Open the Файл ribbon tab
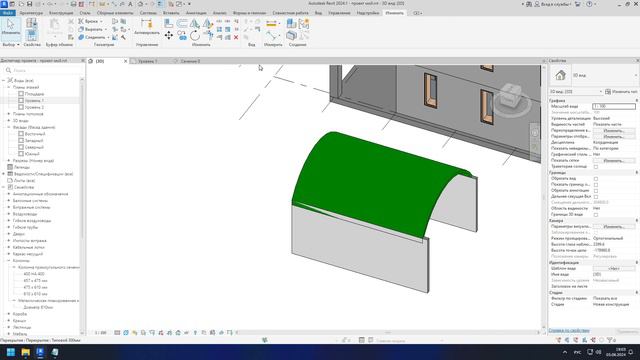 (x=8, y=13)
